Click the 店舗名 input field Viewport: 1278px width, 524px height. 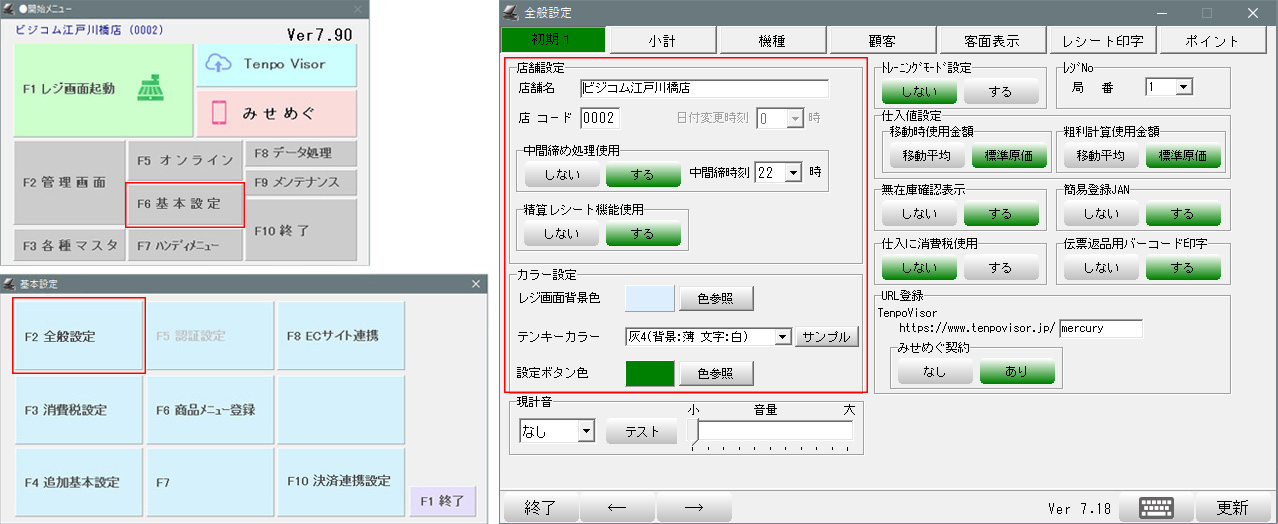point(703,89)
